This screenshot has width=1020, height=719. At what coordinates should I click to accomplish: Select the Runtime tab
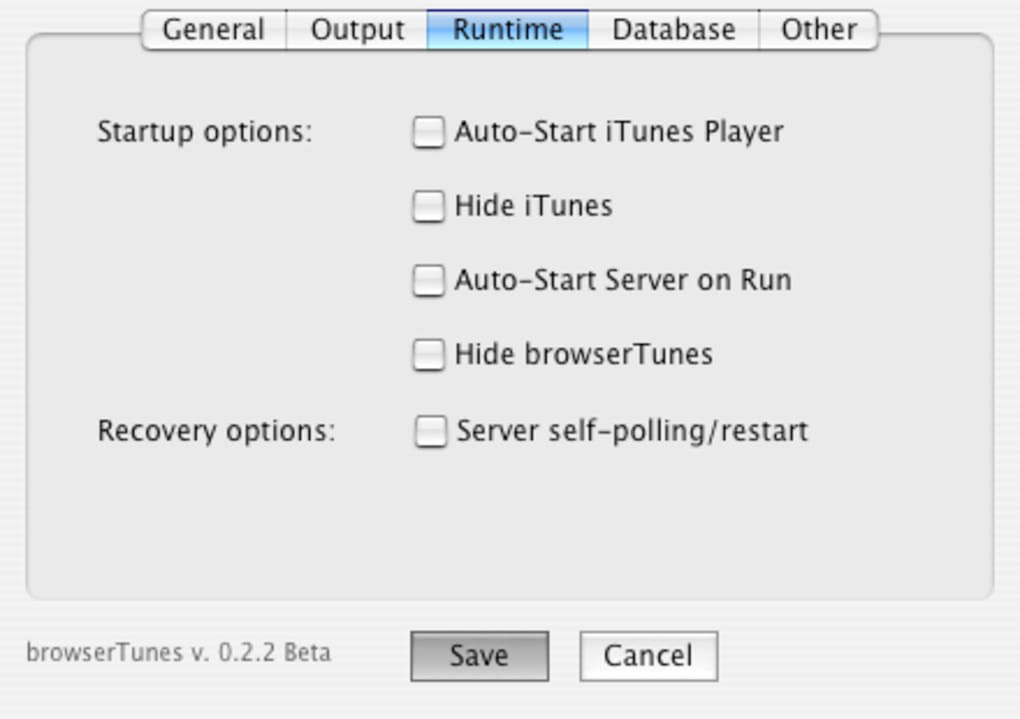[508, 30]
